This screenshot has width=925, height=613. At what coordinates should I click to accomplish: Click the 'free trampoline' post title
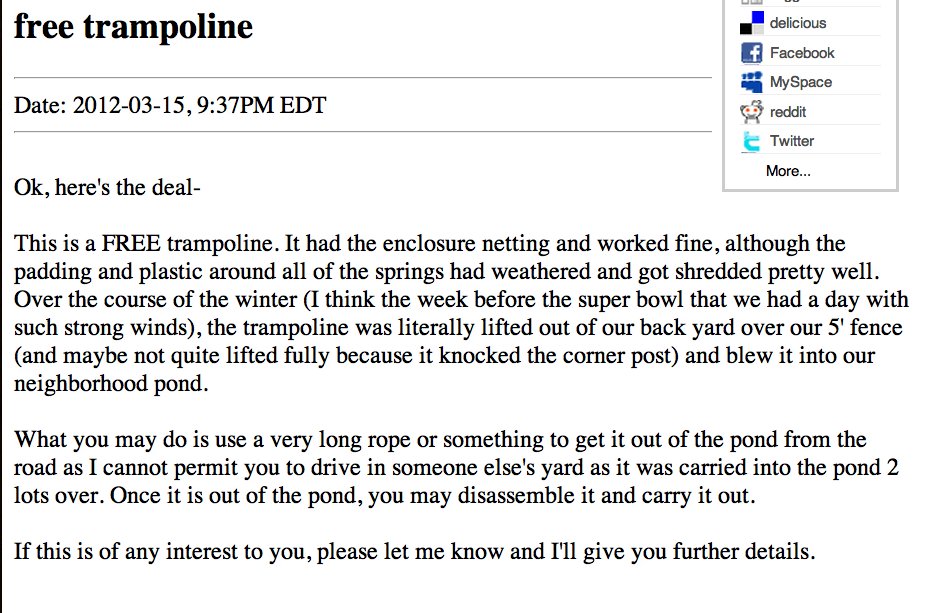coord(133,27)
